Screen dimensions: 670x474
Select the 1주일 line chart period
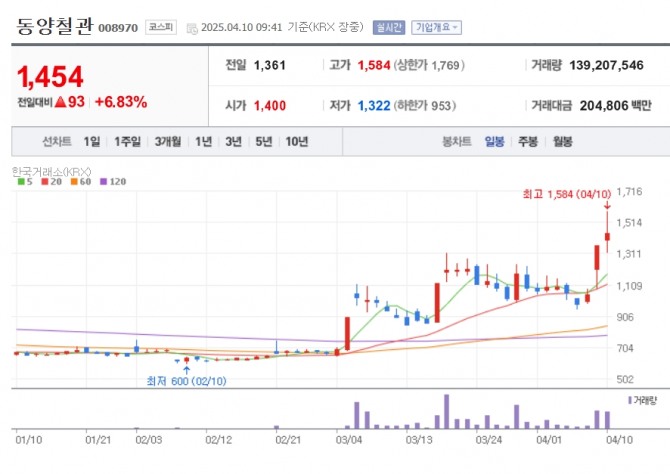point(127,141)
